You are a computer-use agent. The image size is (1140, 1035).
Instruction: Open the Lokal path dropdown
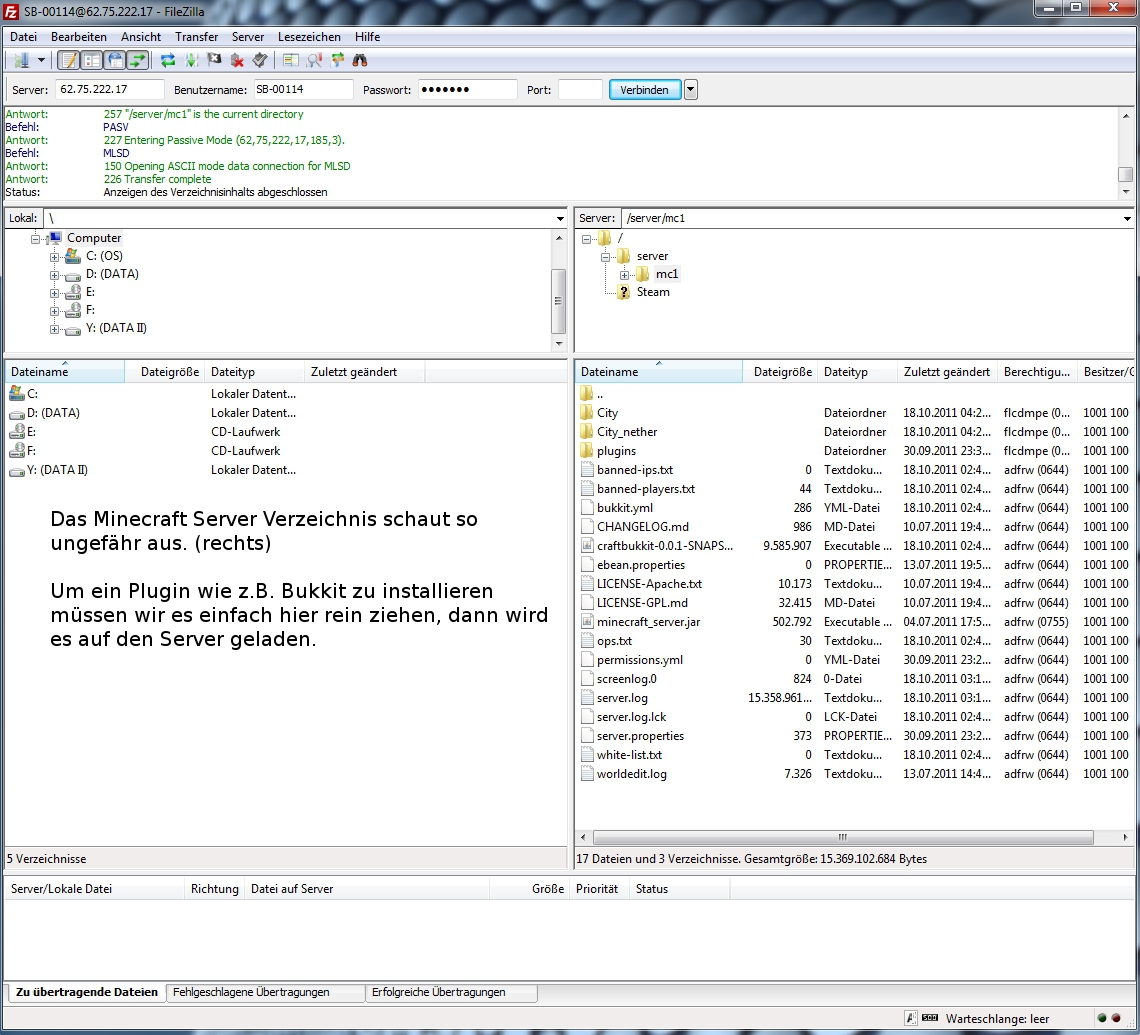pos(560,218)
